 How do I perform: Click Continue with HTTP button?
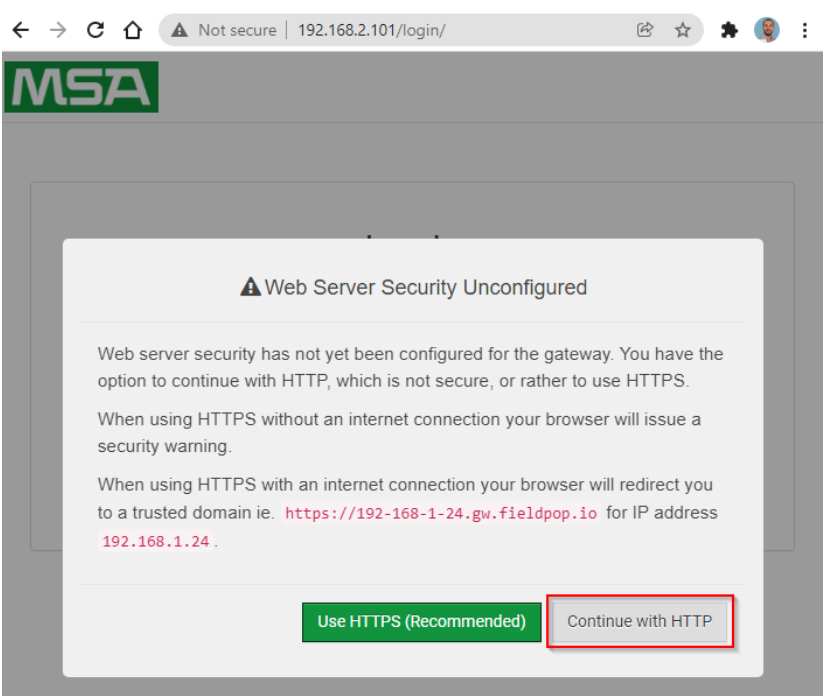tap(640, 621)
